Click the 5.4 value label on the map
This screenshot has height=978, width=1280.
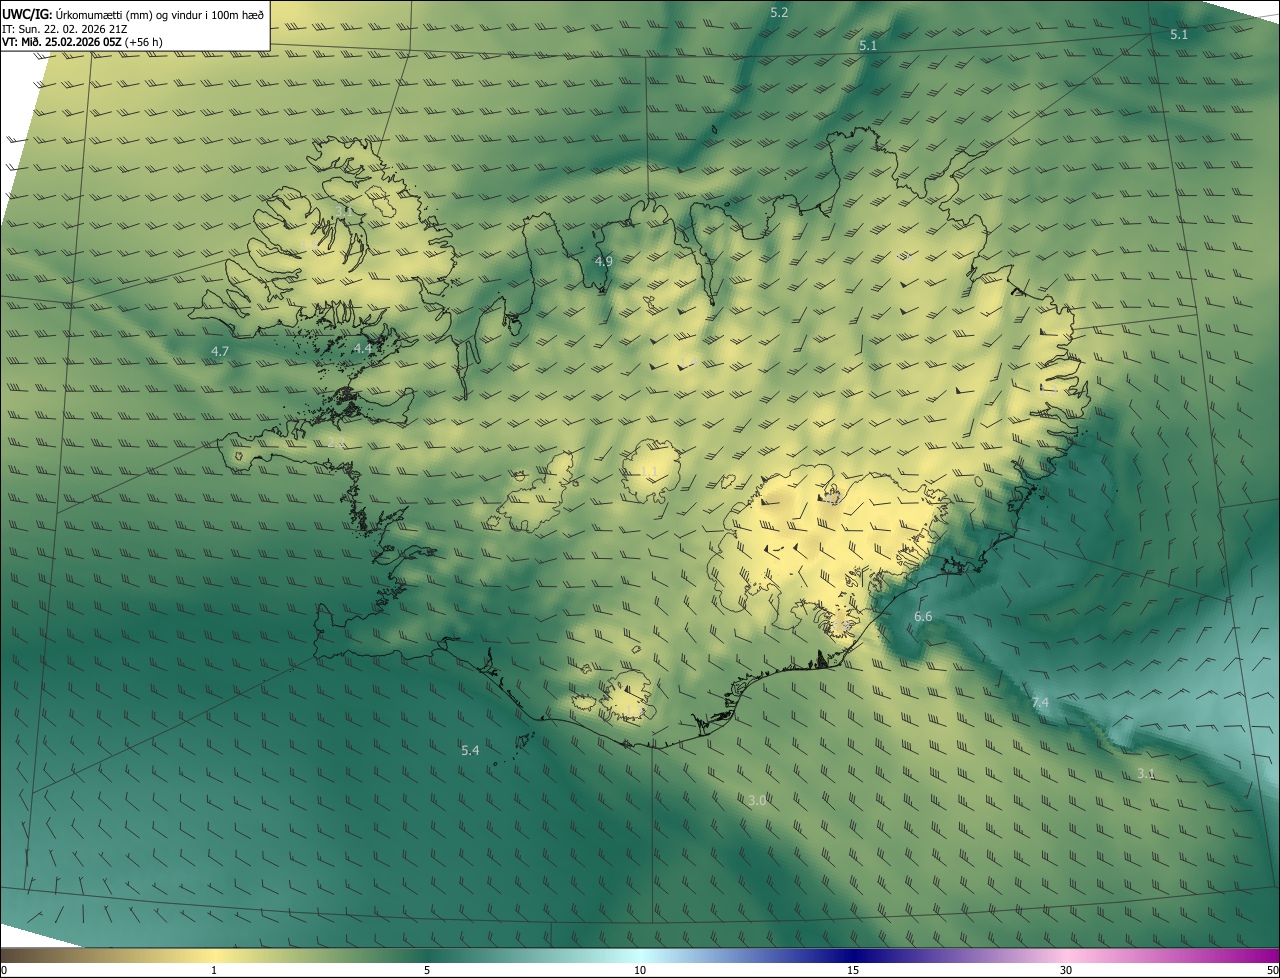[470, 750]
